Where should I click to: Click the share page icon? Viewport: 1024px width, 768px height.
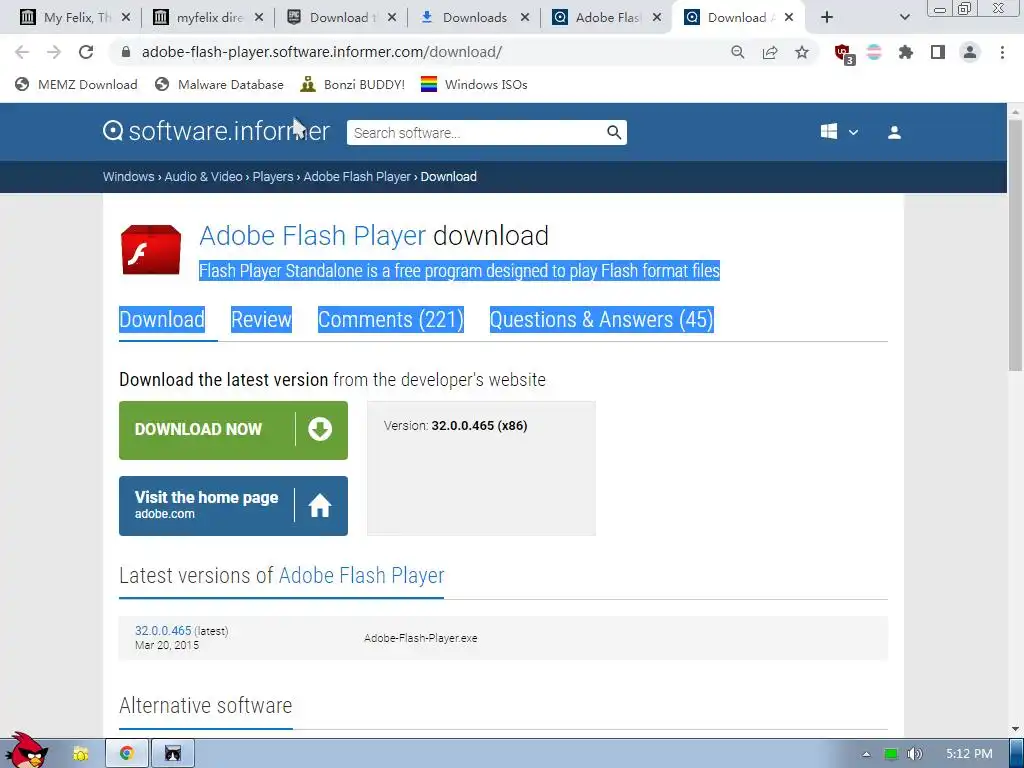[770, 52]
